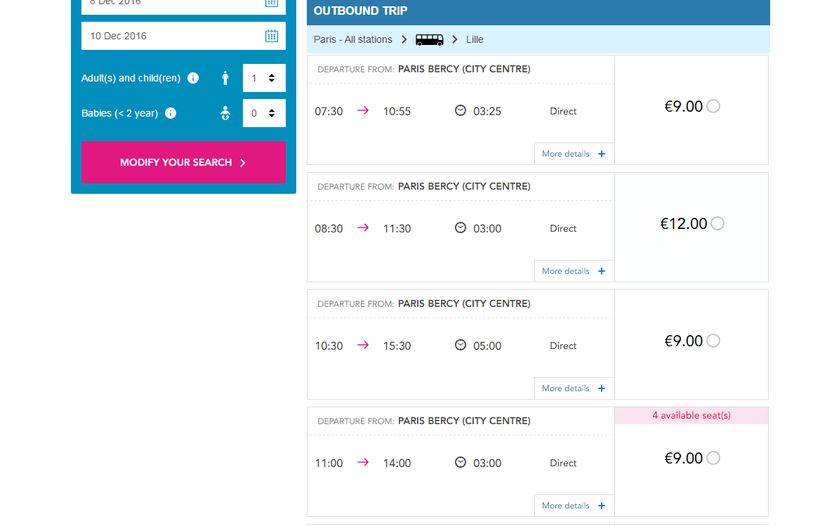
Task: Select €9.00 fare for 10:30 departure
Action: pos(713,341)
